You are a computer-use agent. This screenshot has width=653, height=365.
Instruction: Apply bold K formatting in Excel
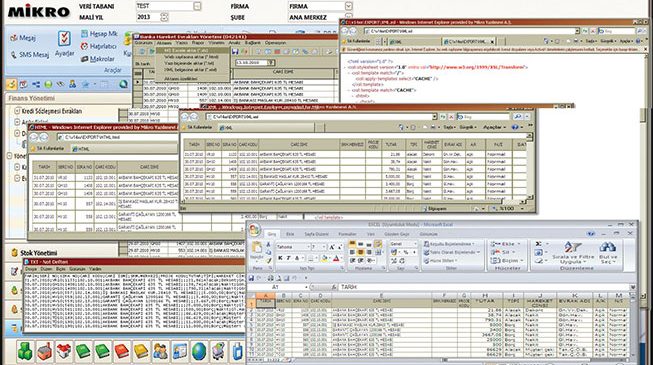[x=281, y=258]
